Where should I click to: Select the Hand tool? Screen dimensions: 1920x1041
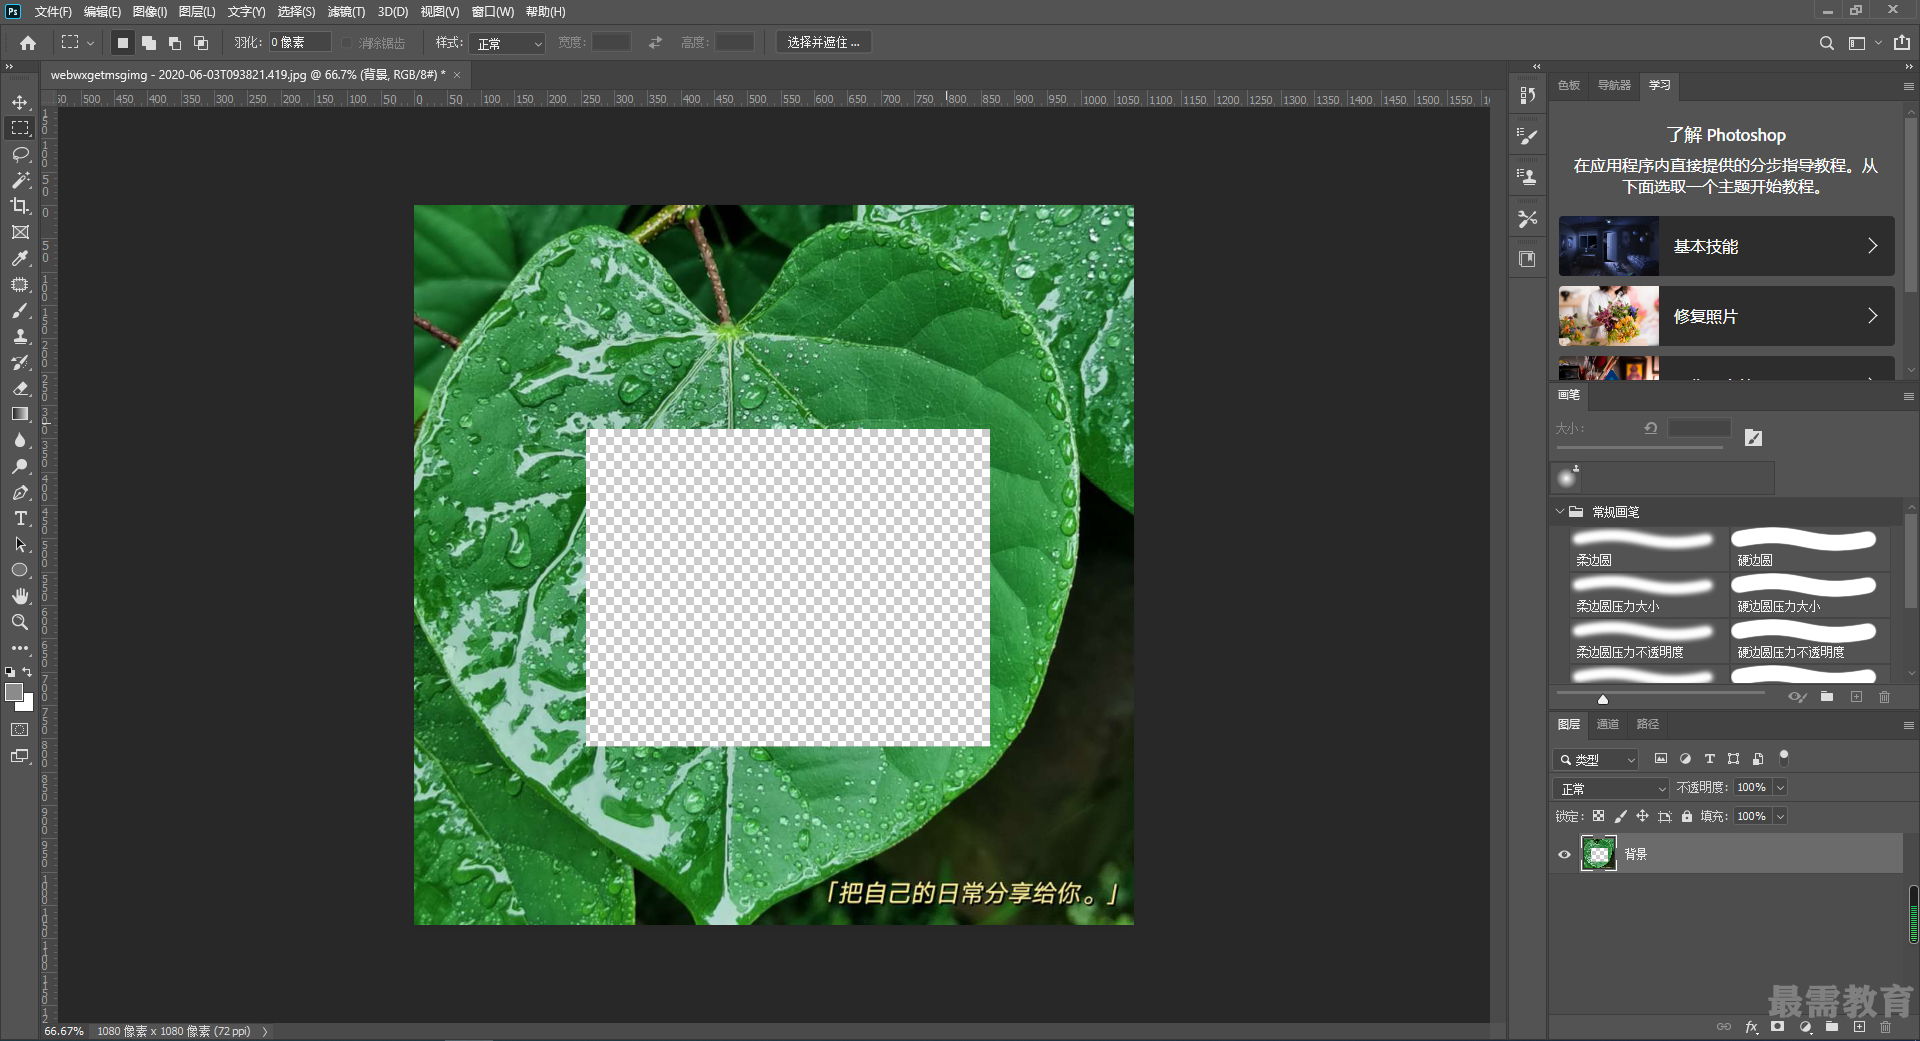20,596
